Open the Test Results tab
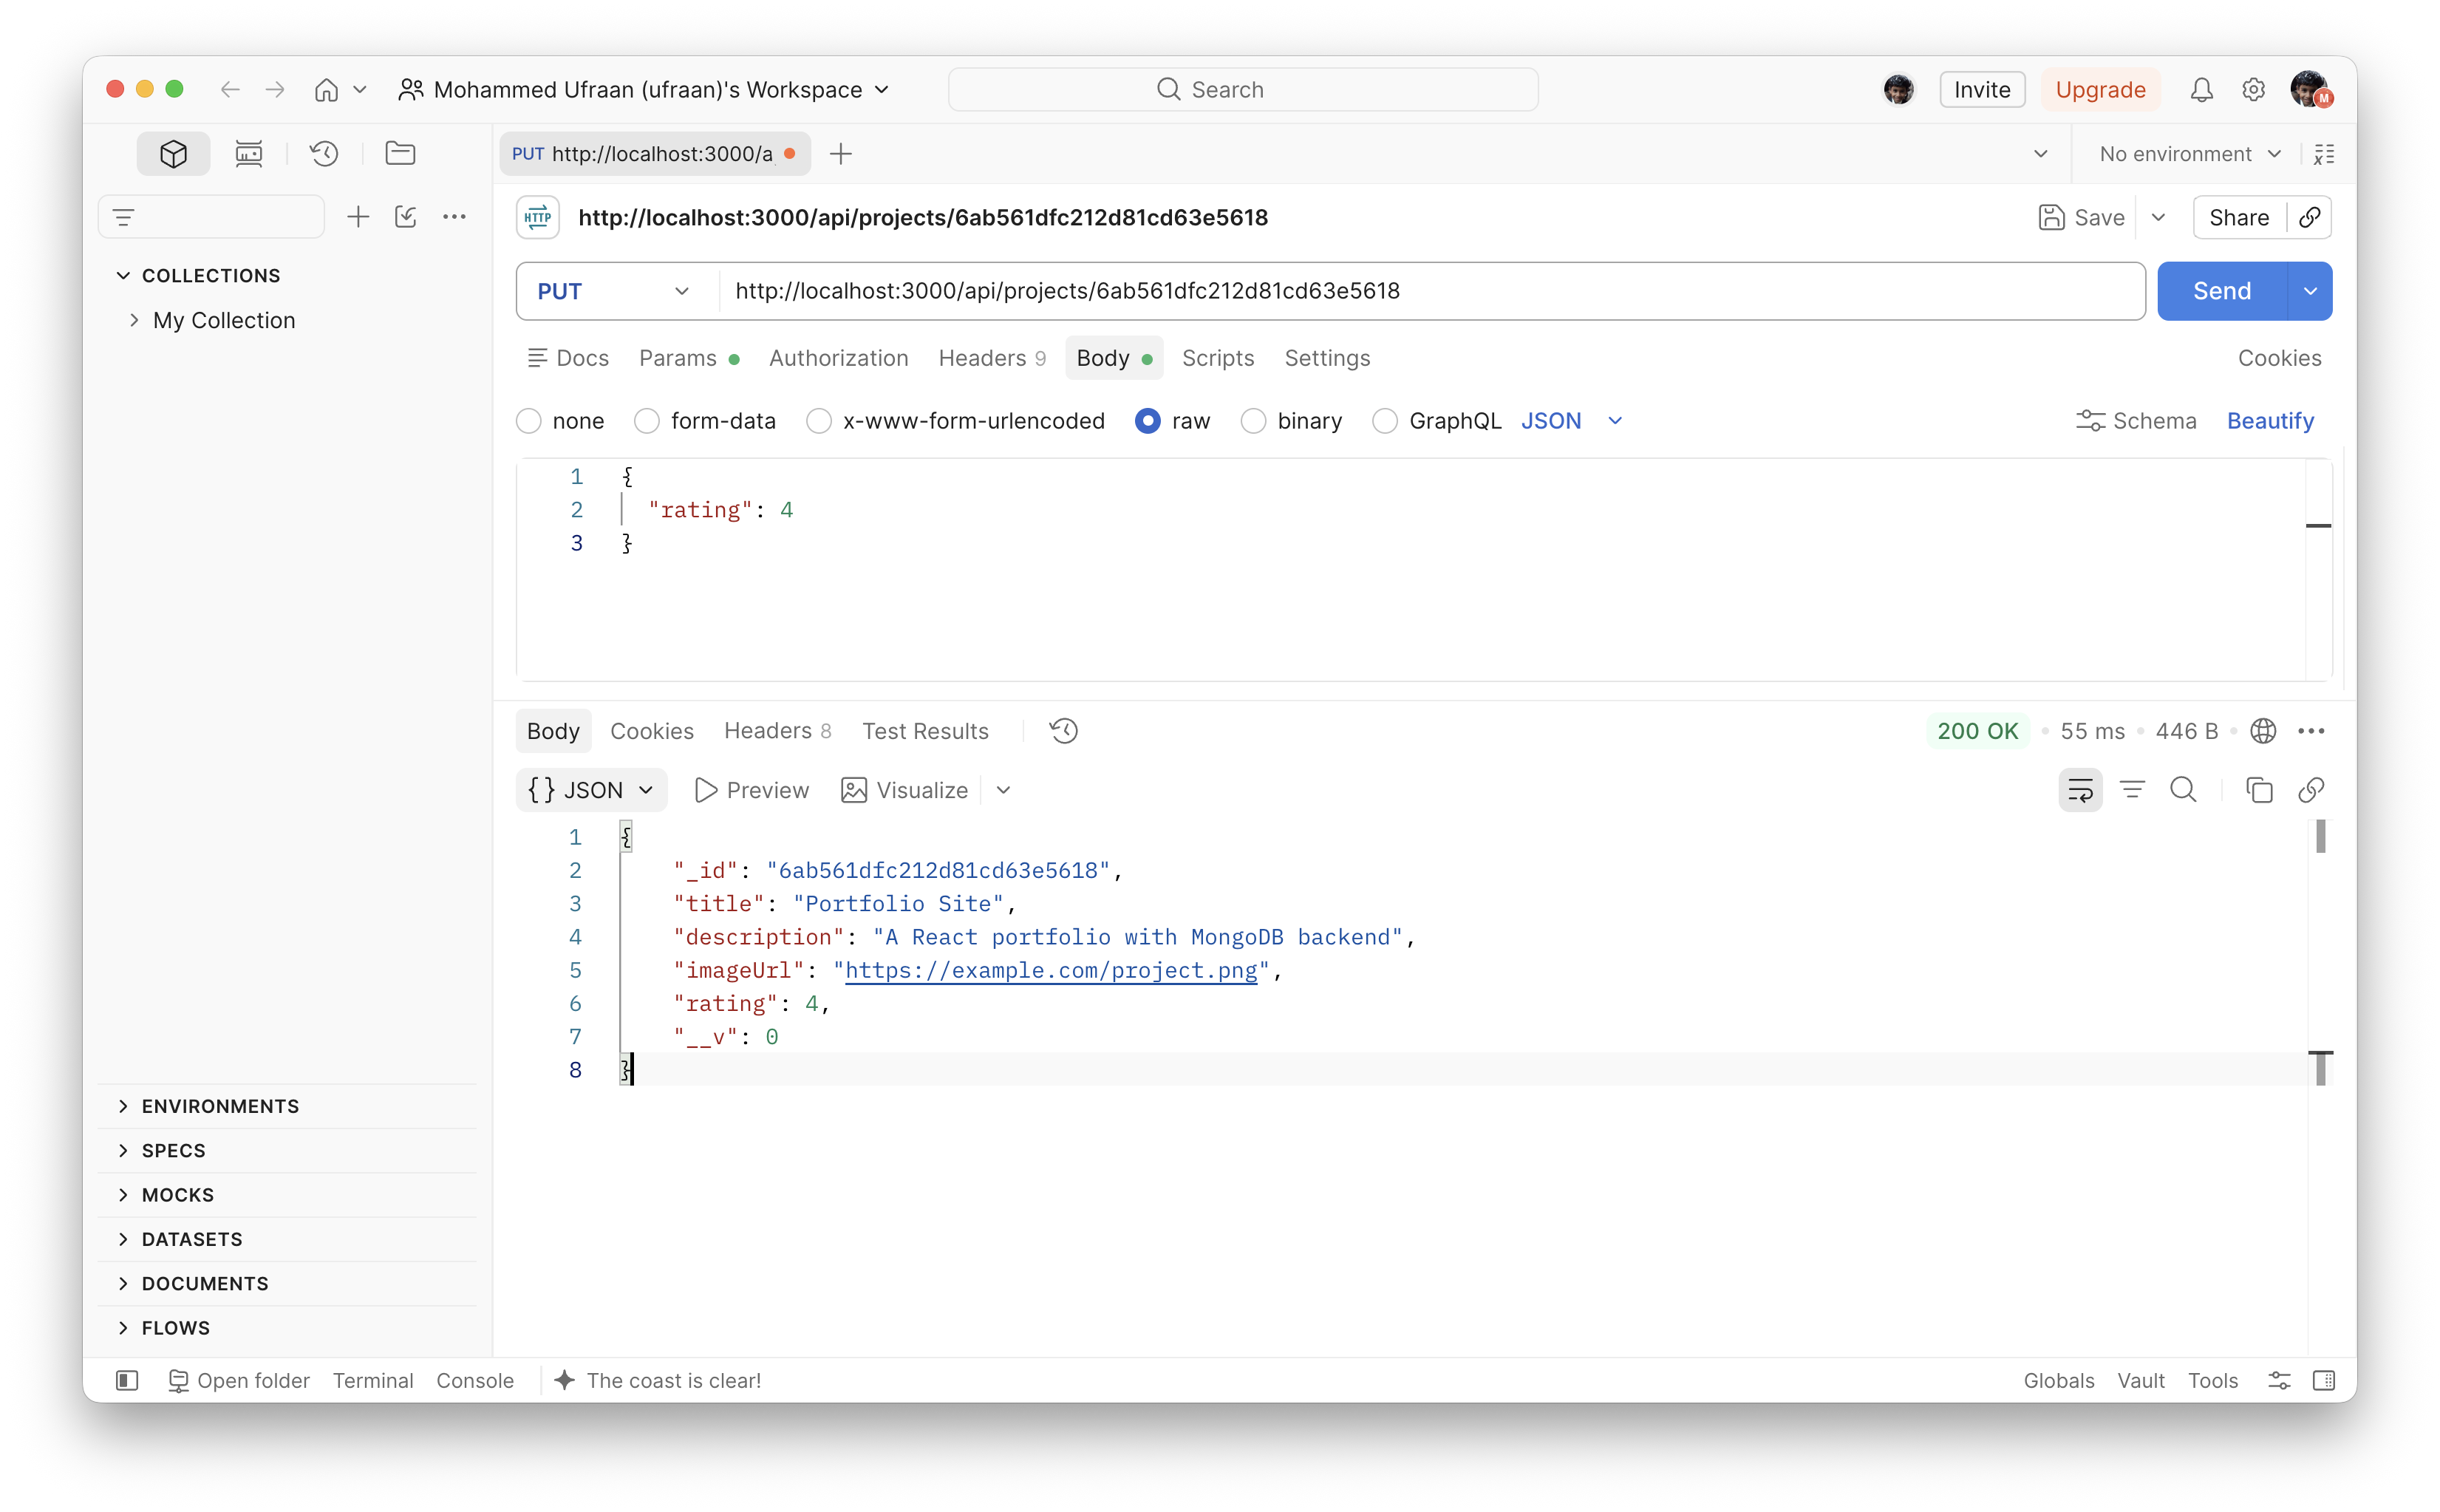The height and width of the screenshot is (1512, 2440). click(x=925, y=731)
